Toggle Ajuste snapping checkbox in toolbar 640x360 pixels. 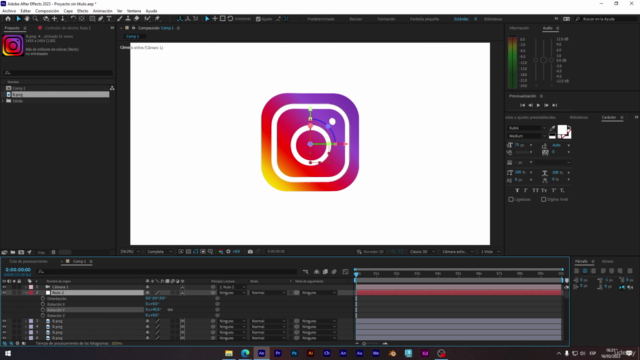[258, 19]
